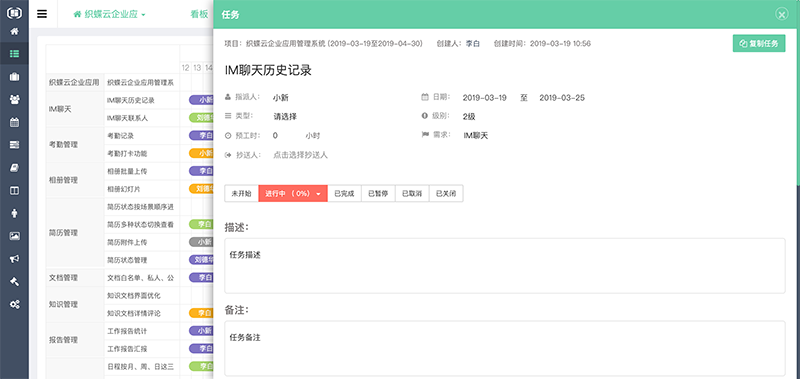Click inside the 描述 text area
This screenshot has width=800, height=379.
tap(505, 266)
